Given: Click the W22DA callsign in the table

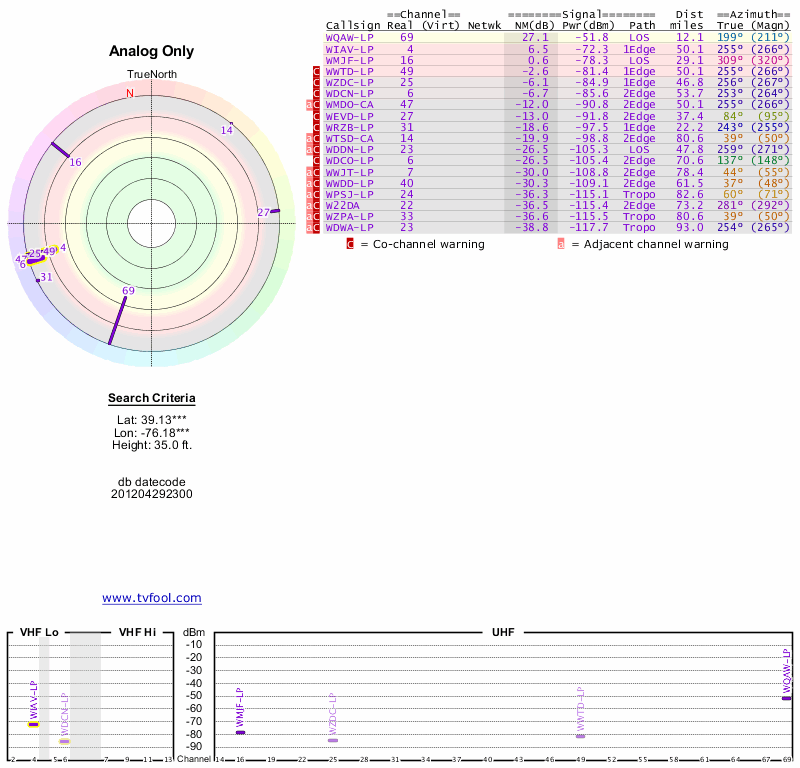Looking at the screenshot, I should (x=342, y=205).
